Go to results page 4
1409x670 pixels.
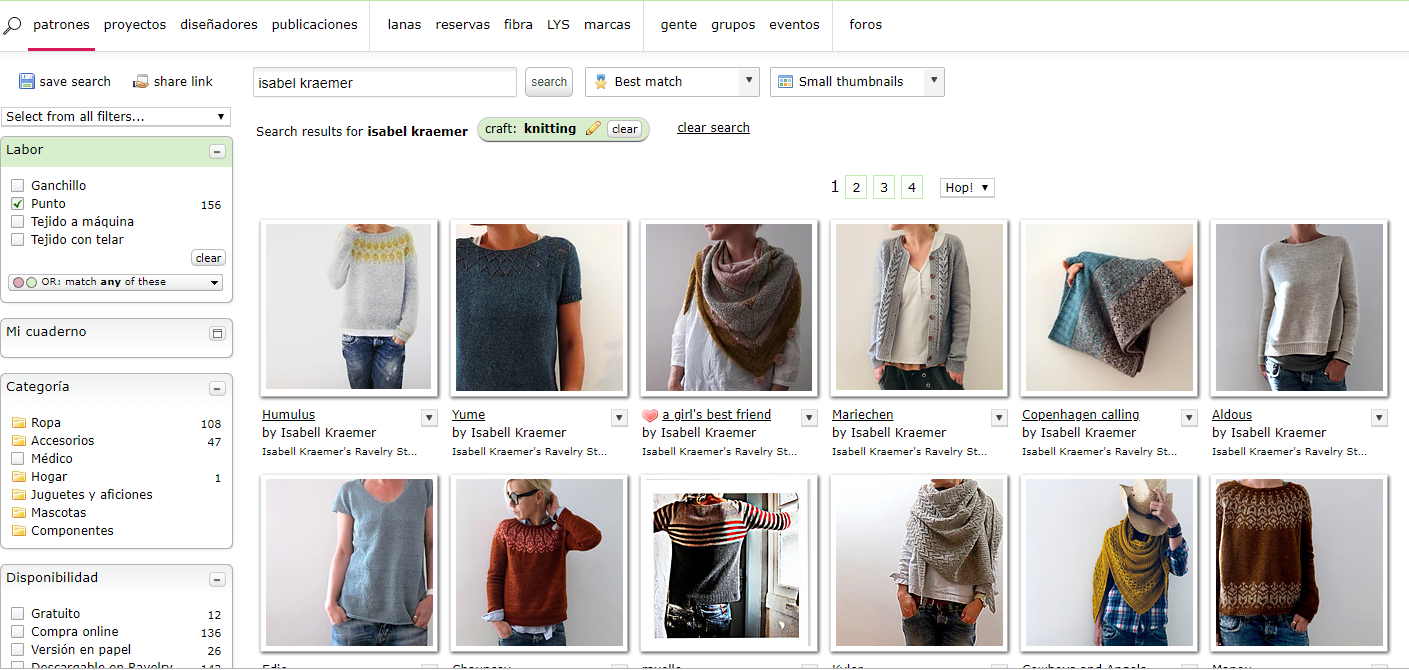coord(911,187)
